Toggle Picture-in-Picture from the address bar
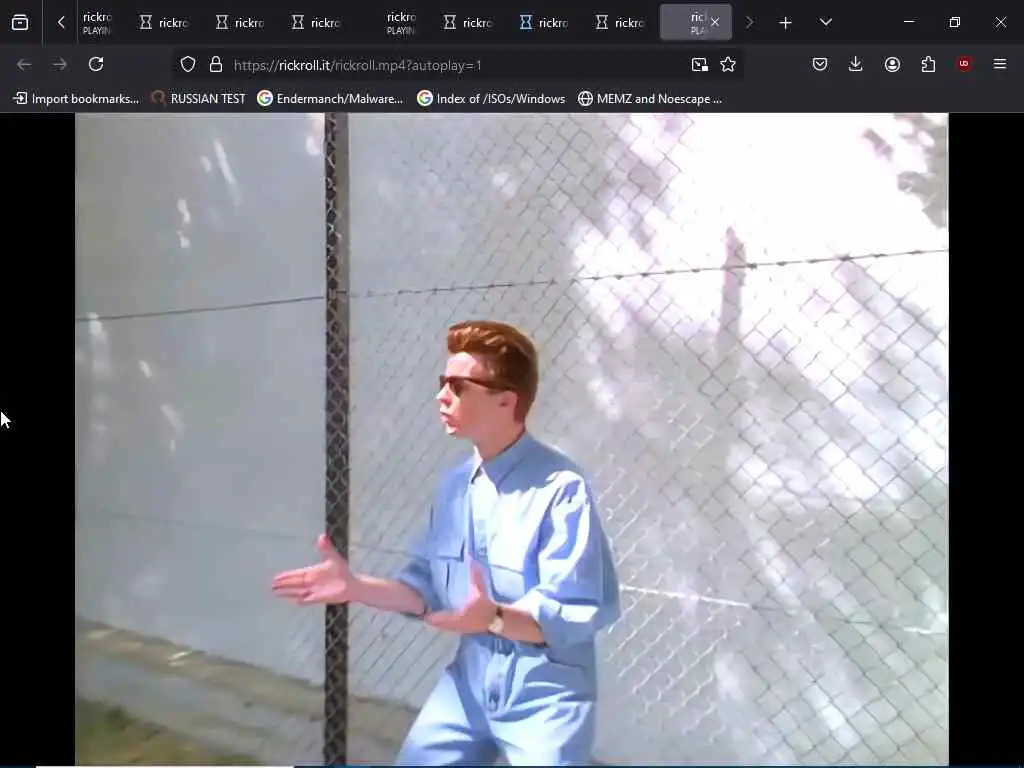The width and height of the screenshot is (1024, 768). click(x=699, y=65)
